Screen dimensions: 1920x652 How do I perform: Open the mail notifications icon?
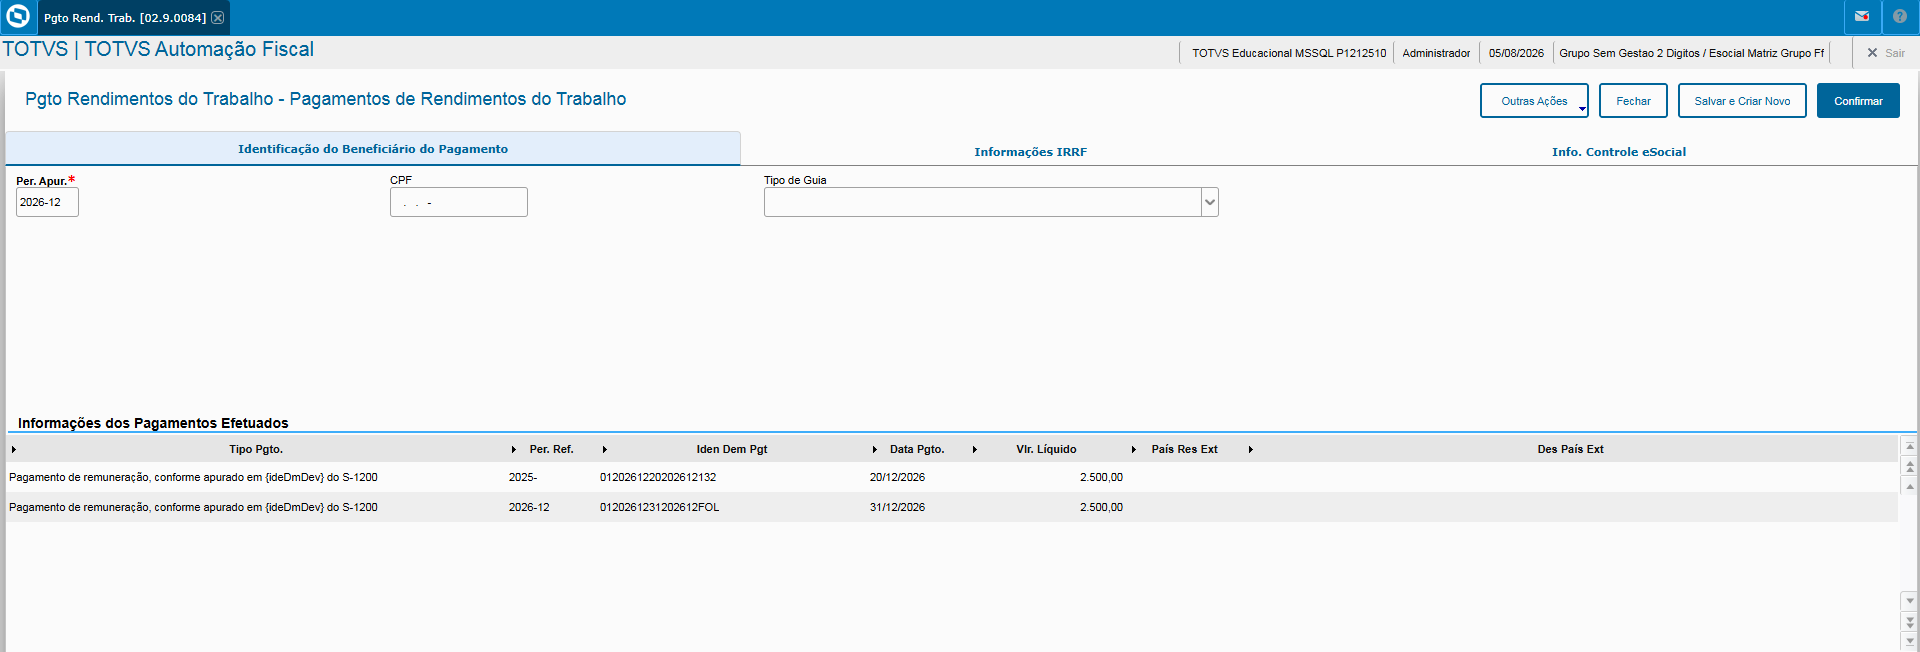click(1862, 17)
